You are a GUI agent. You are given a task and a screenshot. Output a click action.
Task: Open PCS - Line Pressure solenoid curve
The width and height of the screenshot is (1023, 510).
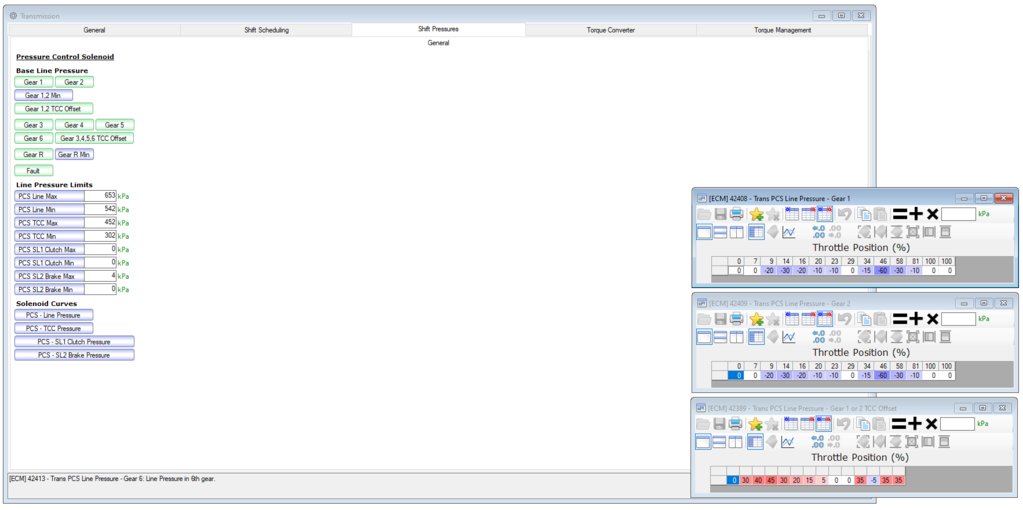click(53, 315)
